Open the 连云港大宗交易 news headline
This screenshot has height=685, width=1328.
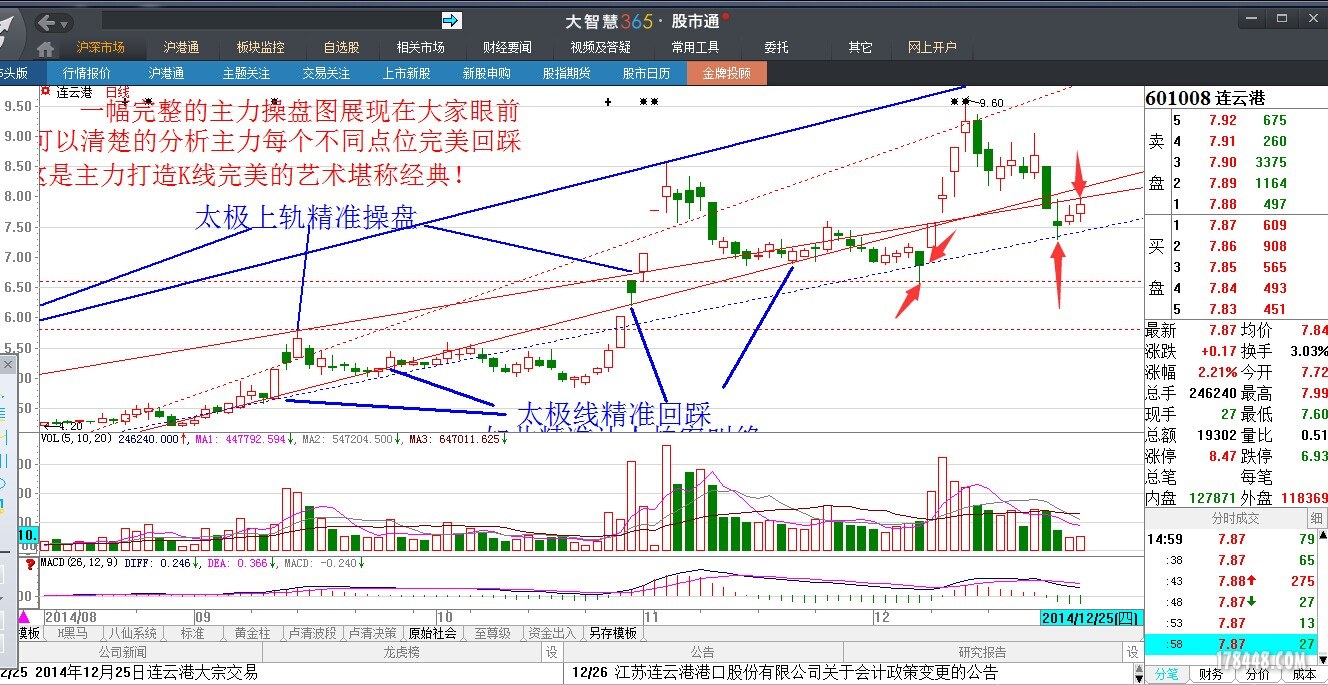pos(146,673)
